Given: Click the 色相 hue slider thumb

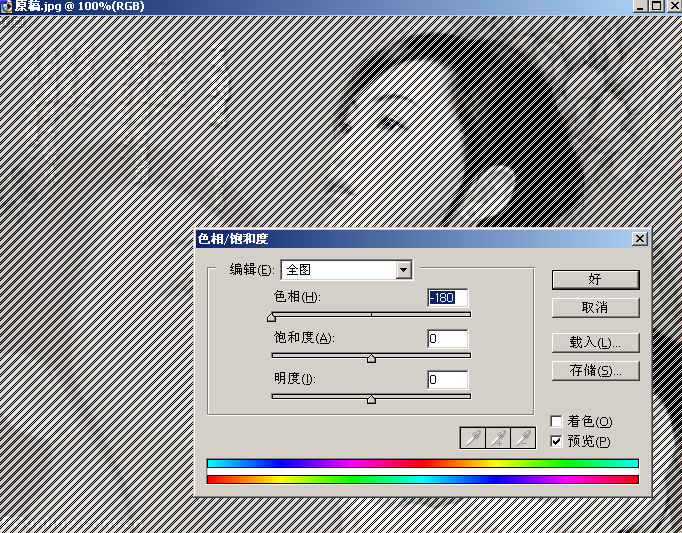Looking at the screenshot, I should [271, 317].
